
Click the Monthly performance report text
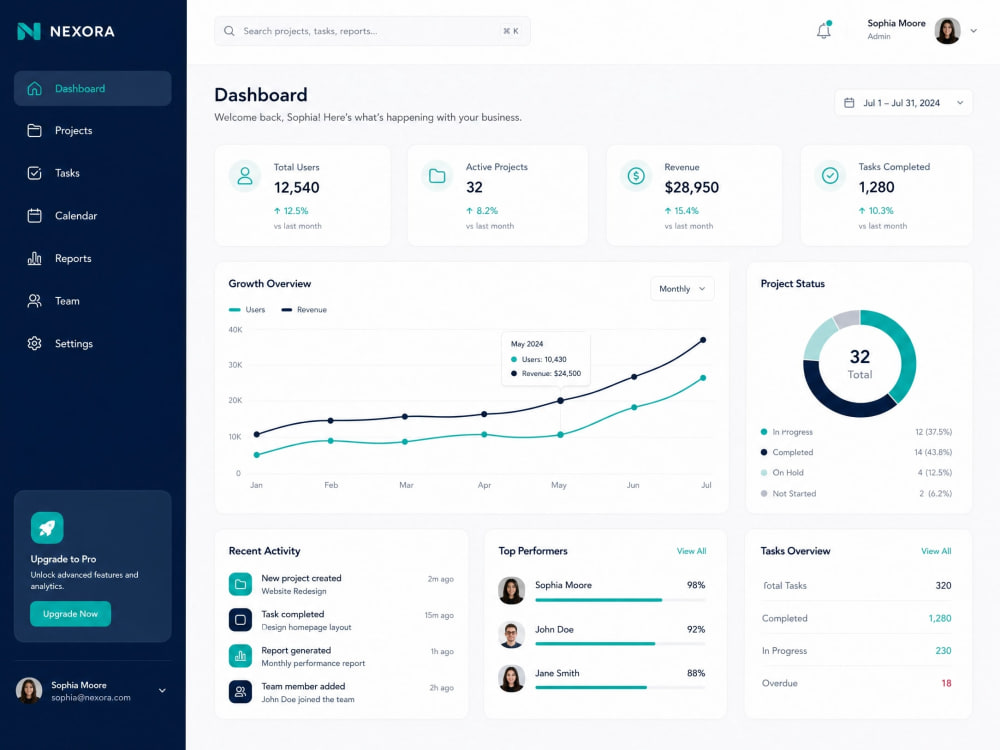pyautogui.click(x=313, y=663)
